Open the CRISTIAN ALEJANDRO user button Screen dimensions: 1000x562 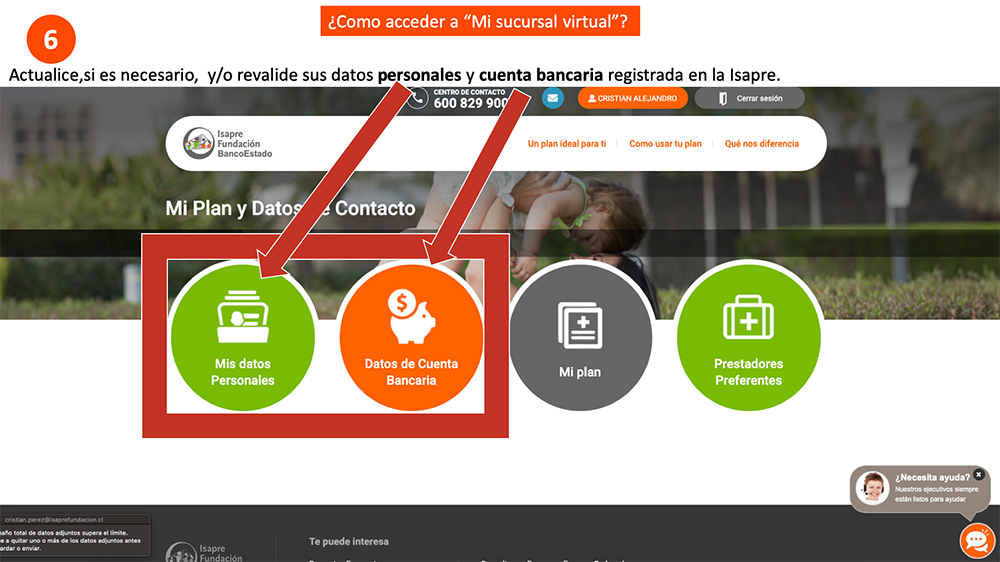tap(632, 98)
